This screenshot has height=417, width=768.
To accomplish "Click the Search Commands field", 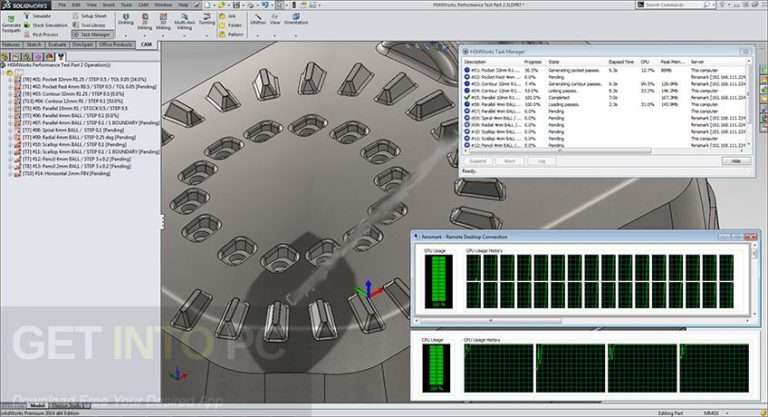I will (673, 5).
